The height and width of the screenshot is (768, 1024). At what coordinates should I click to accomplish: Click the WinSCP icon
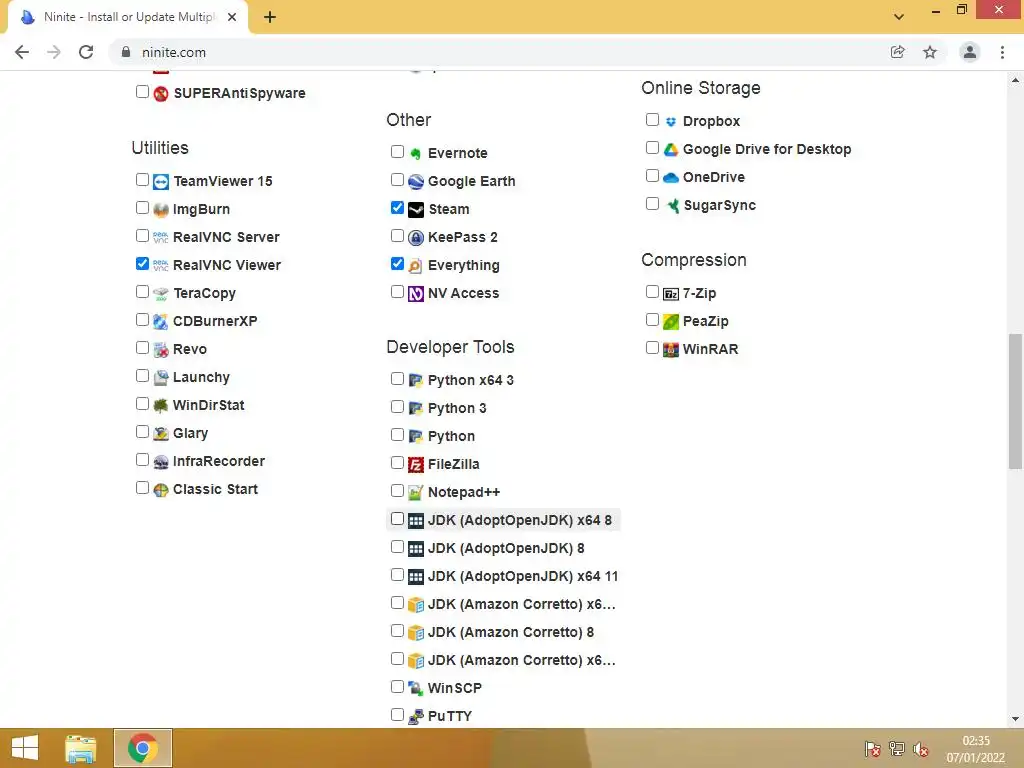(415, 688)
